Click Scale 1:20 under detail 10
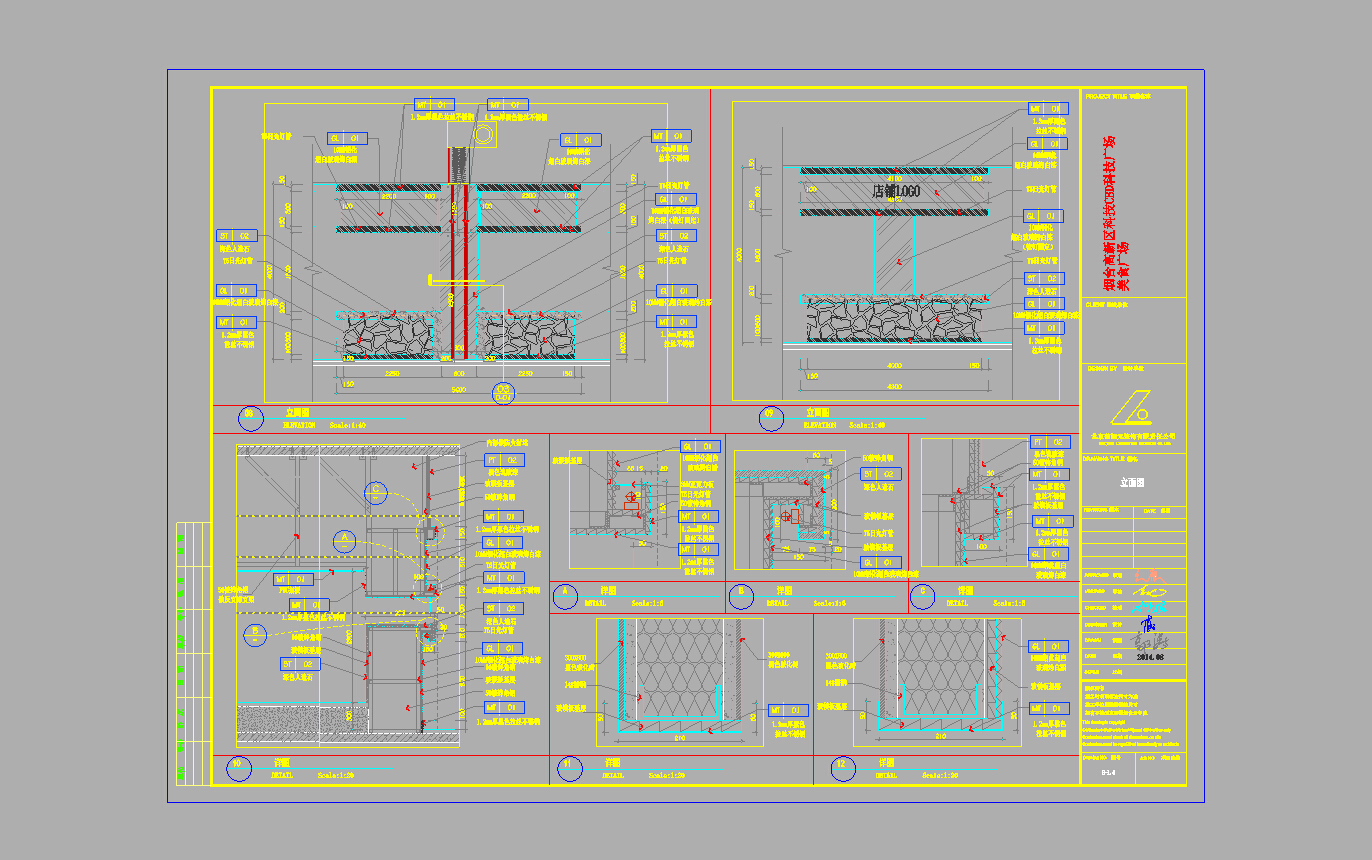 (x=336, y=775)
